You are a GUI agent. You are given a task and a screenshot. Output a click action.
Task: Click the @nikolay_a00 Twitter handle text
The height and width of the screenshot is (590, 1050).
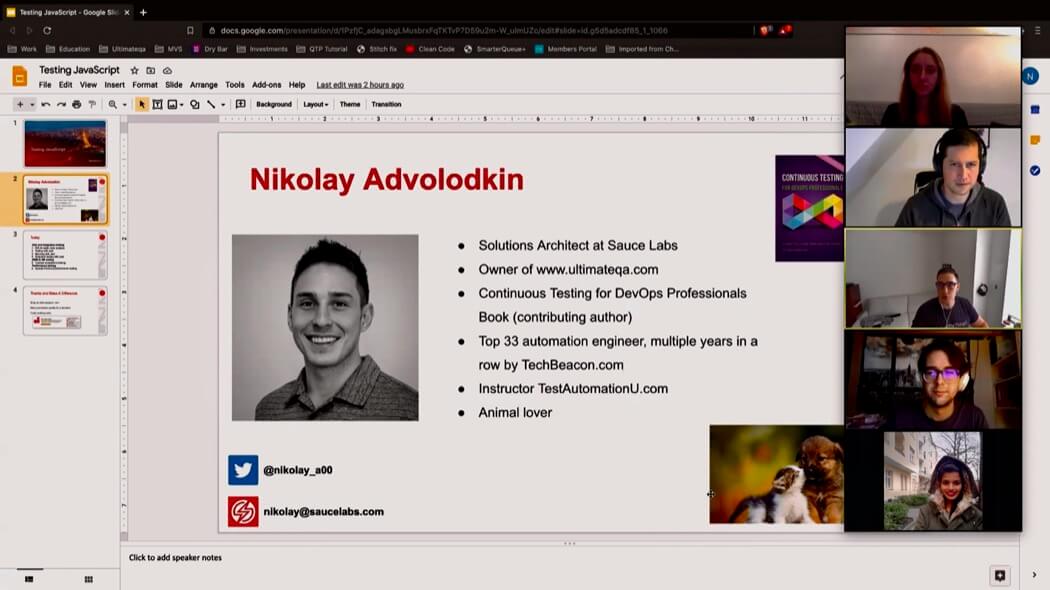click(x=297, y=470)
